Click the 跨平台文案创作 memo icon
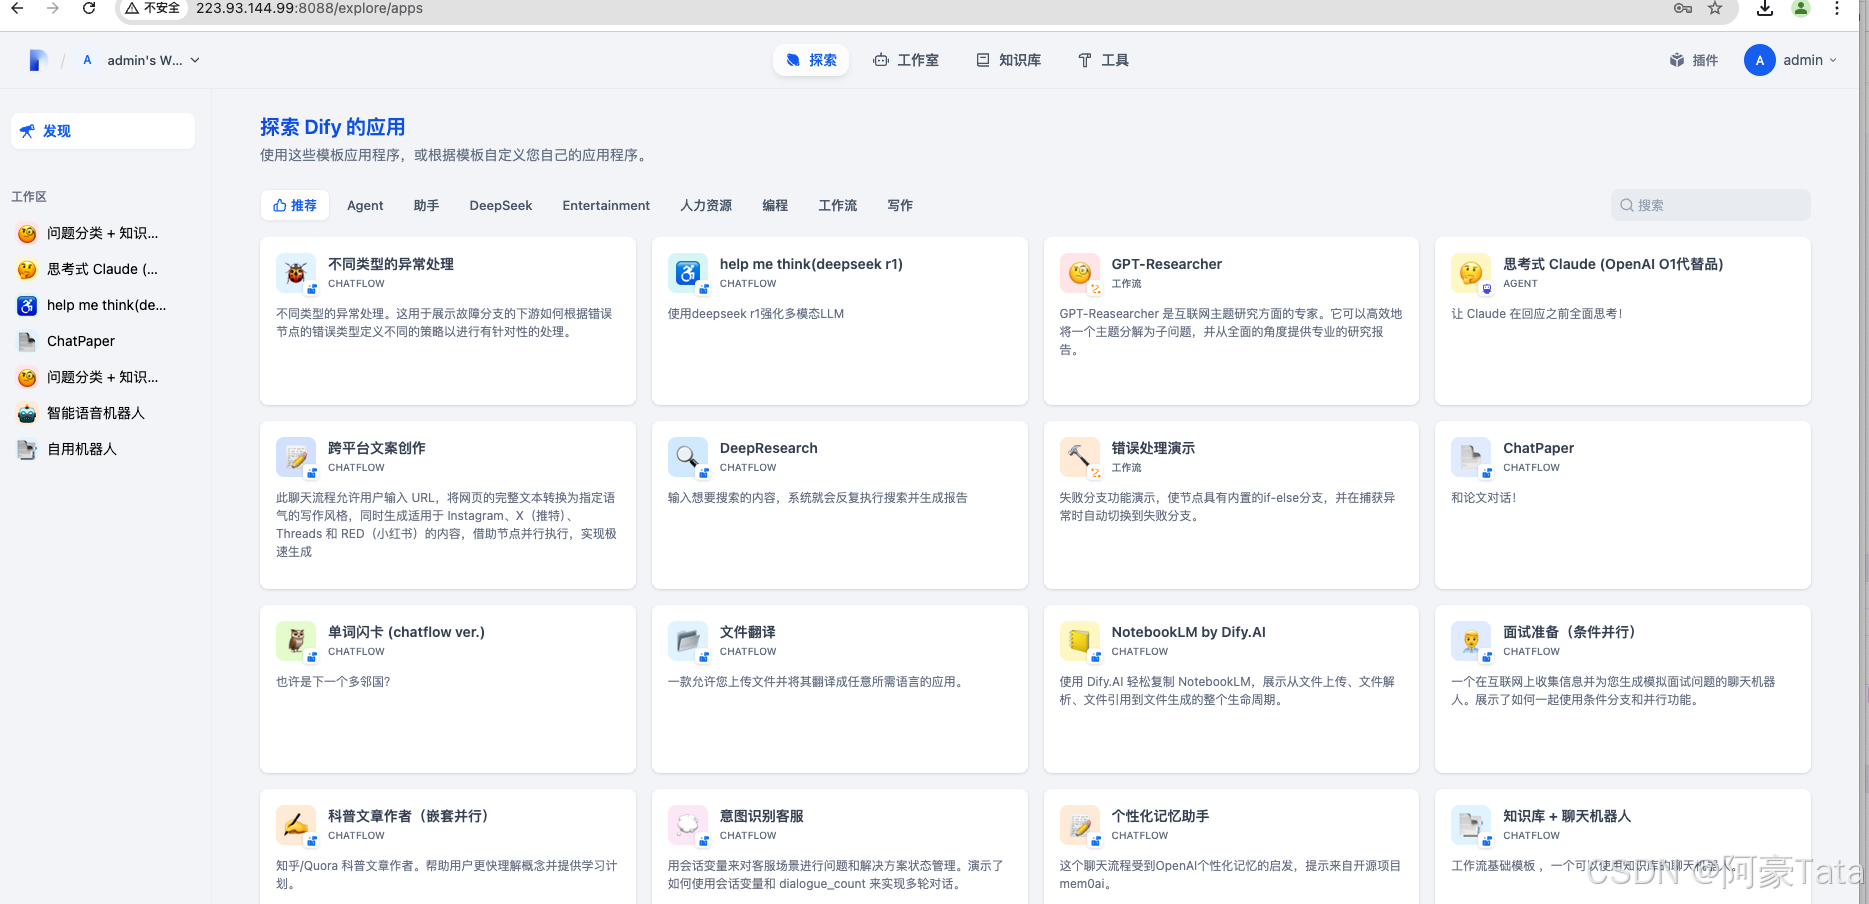Screen dimensions: 1869x904 coord(296,457)
